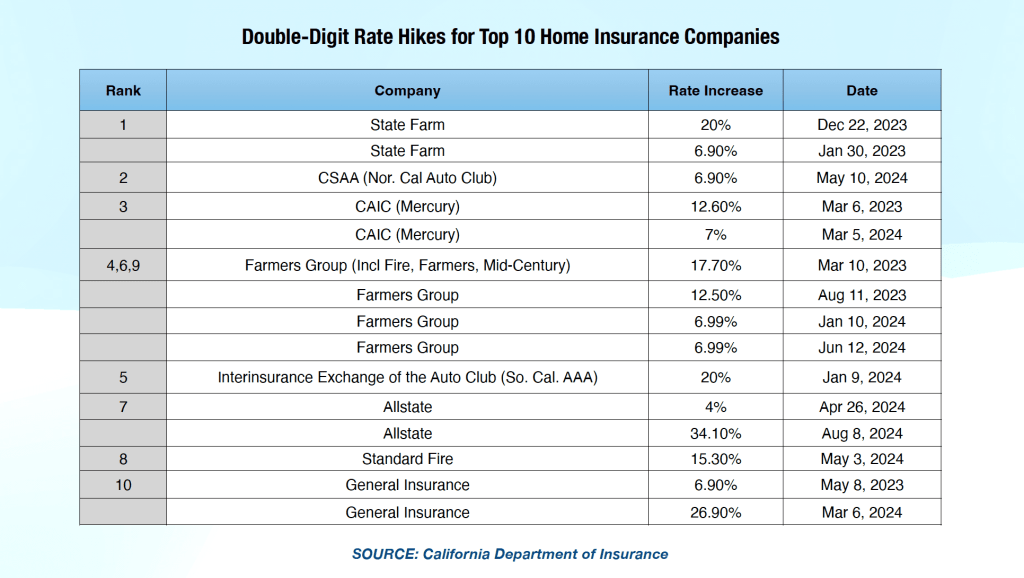Select the Dec 22, 2023 date cell
The image size is (1024, 578).
(x=861, y=125)
